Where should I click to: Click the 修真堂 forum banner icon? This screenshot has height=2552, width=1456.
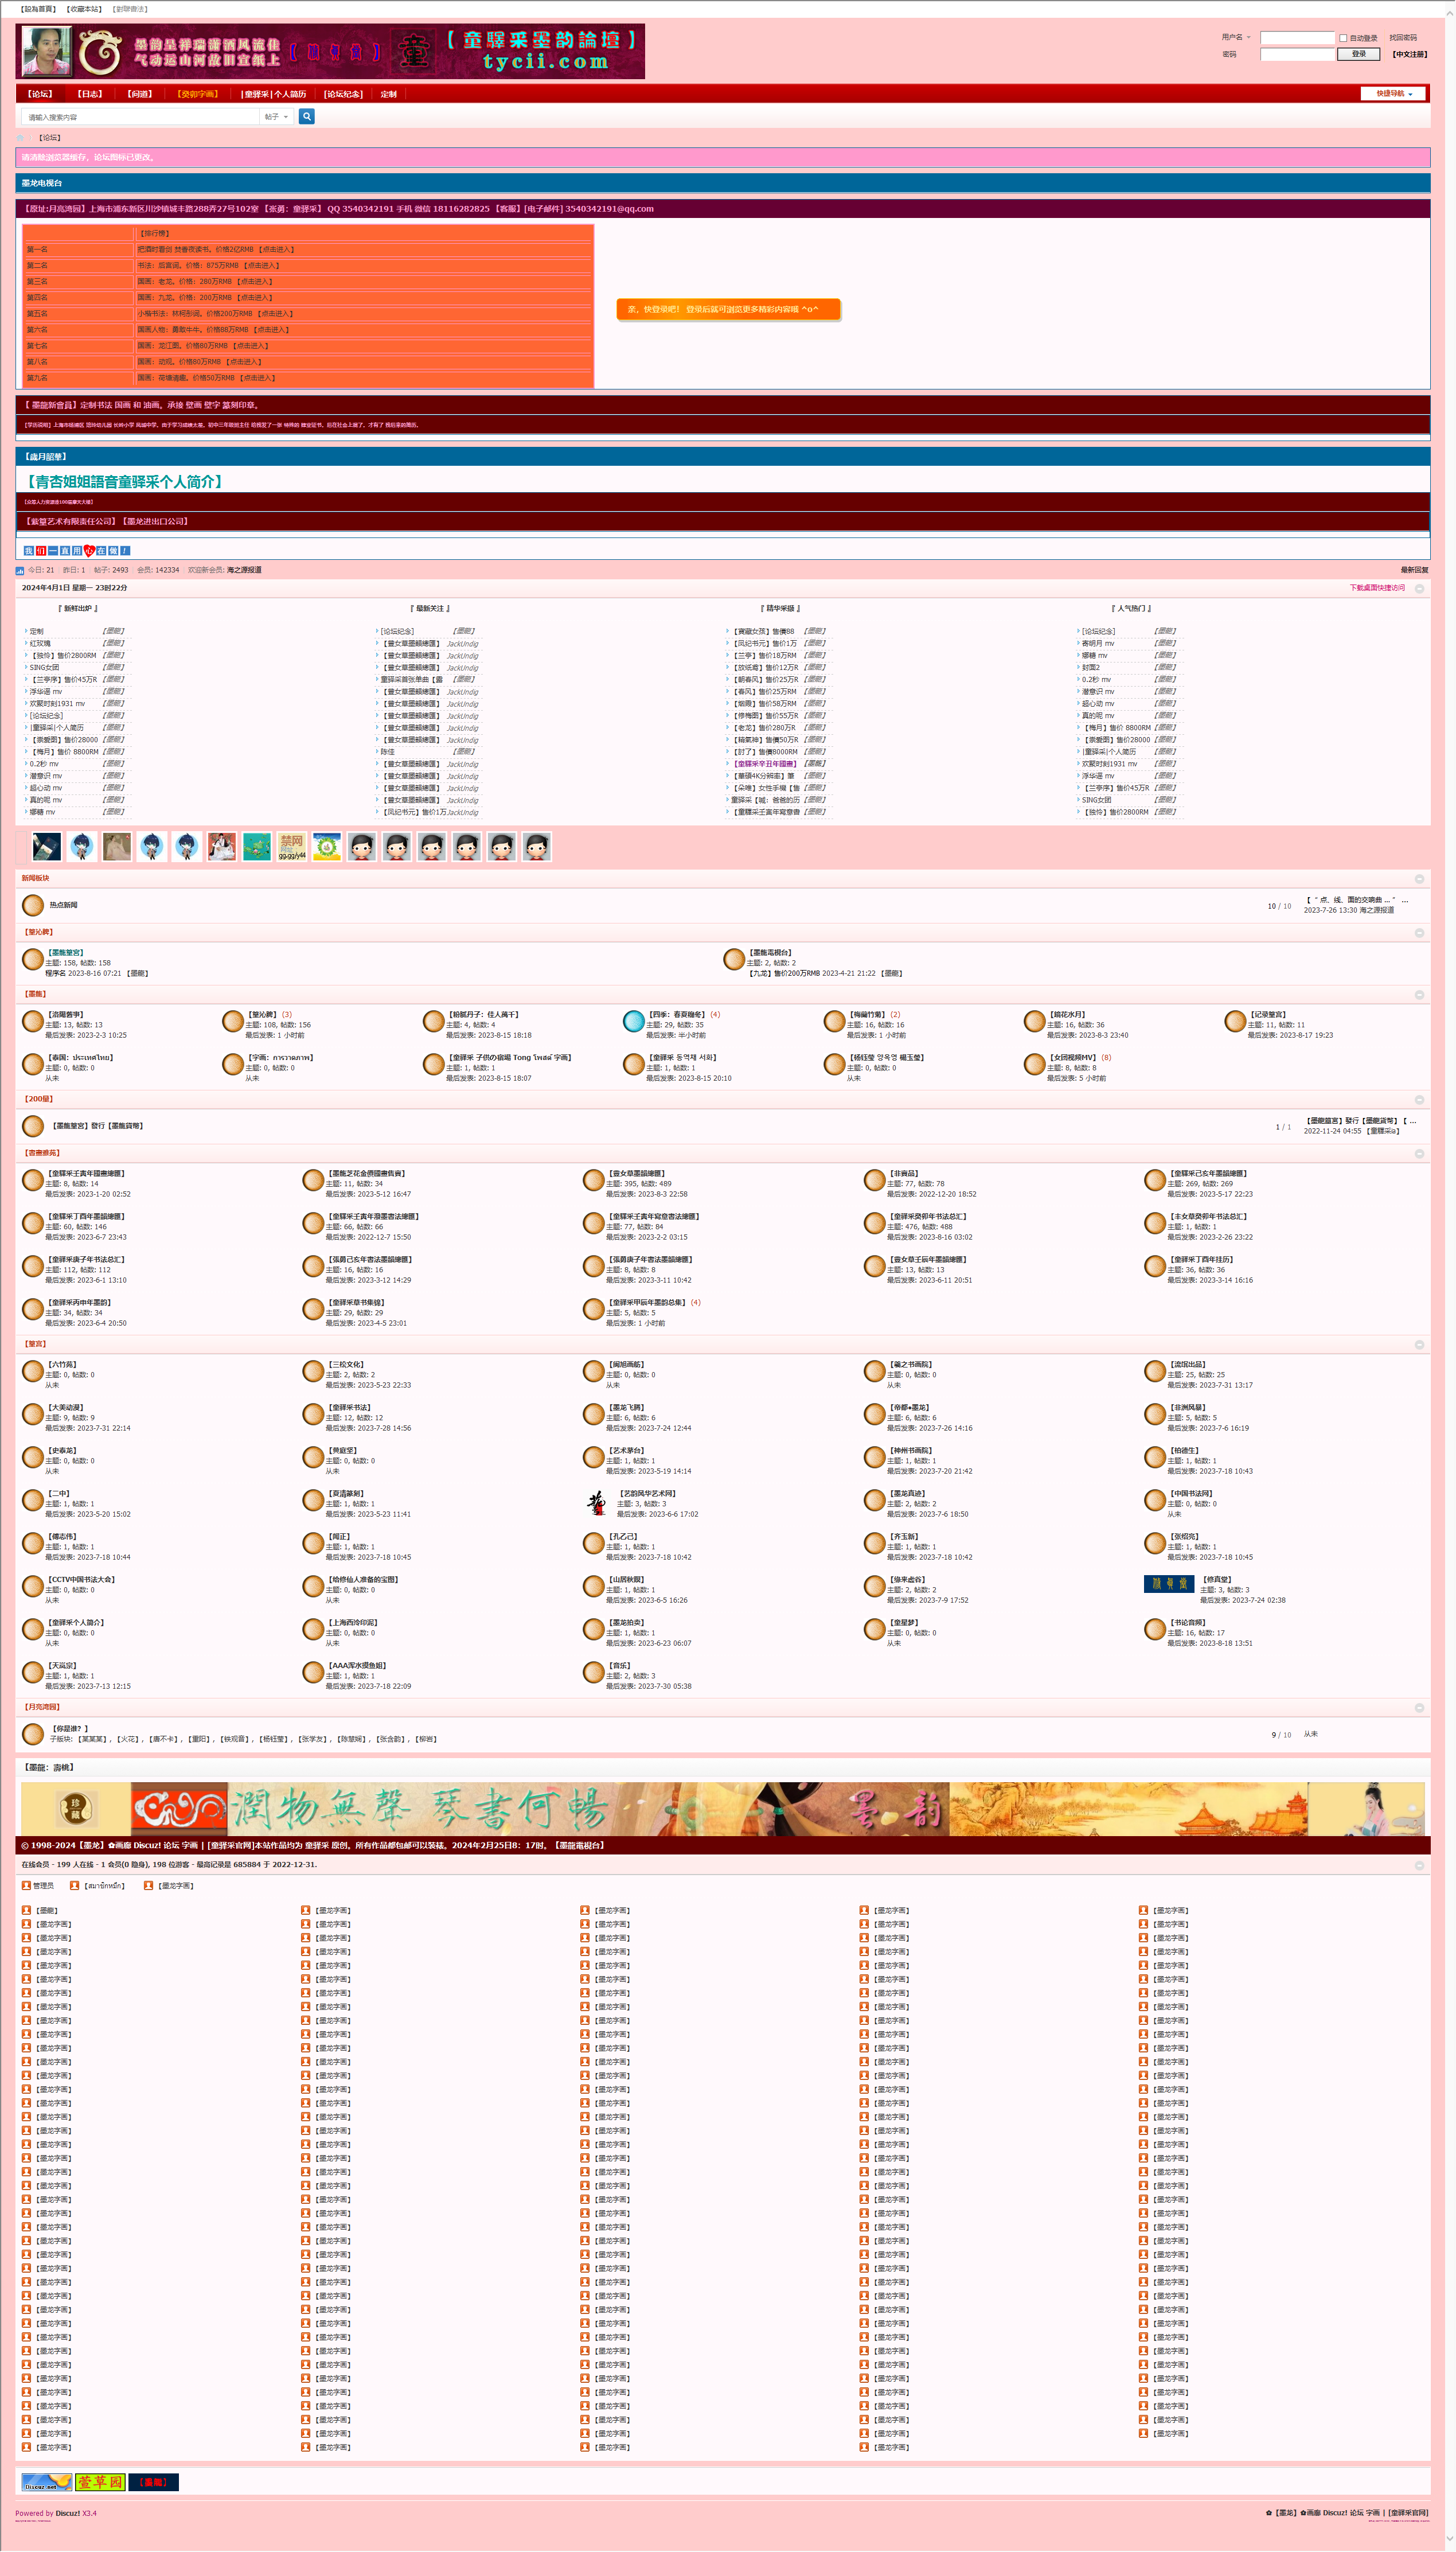(x=1168, y=1584)
